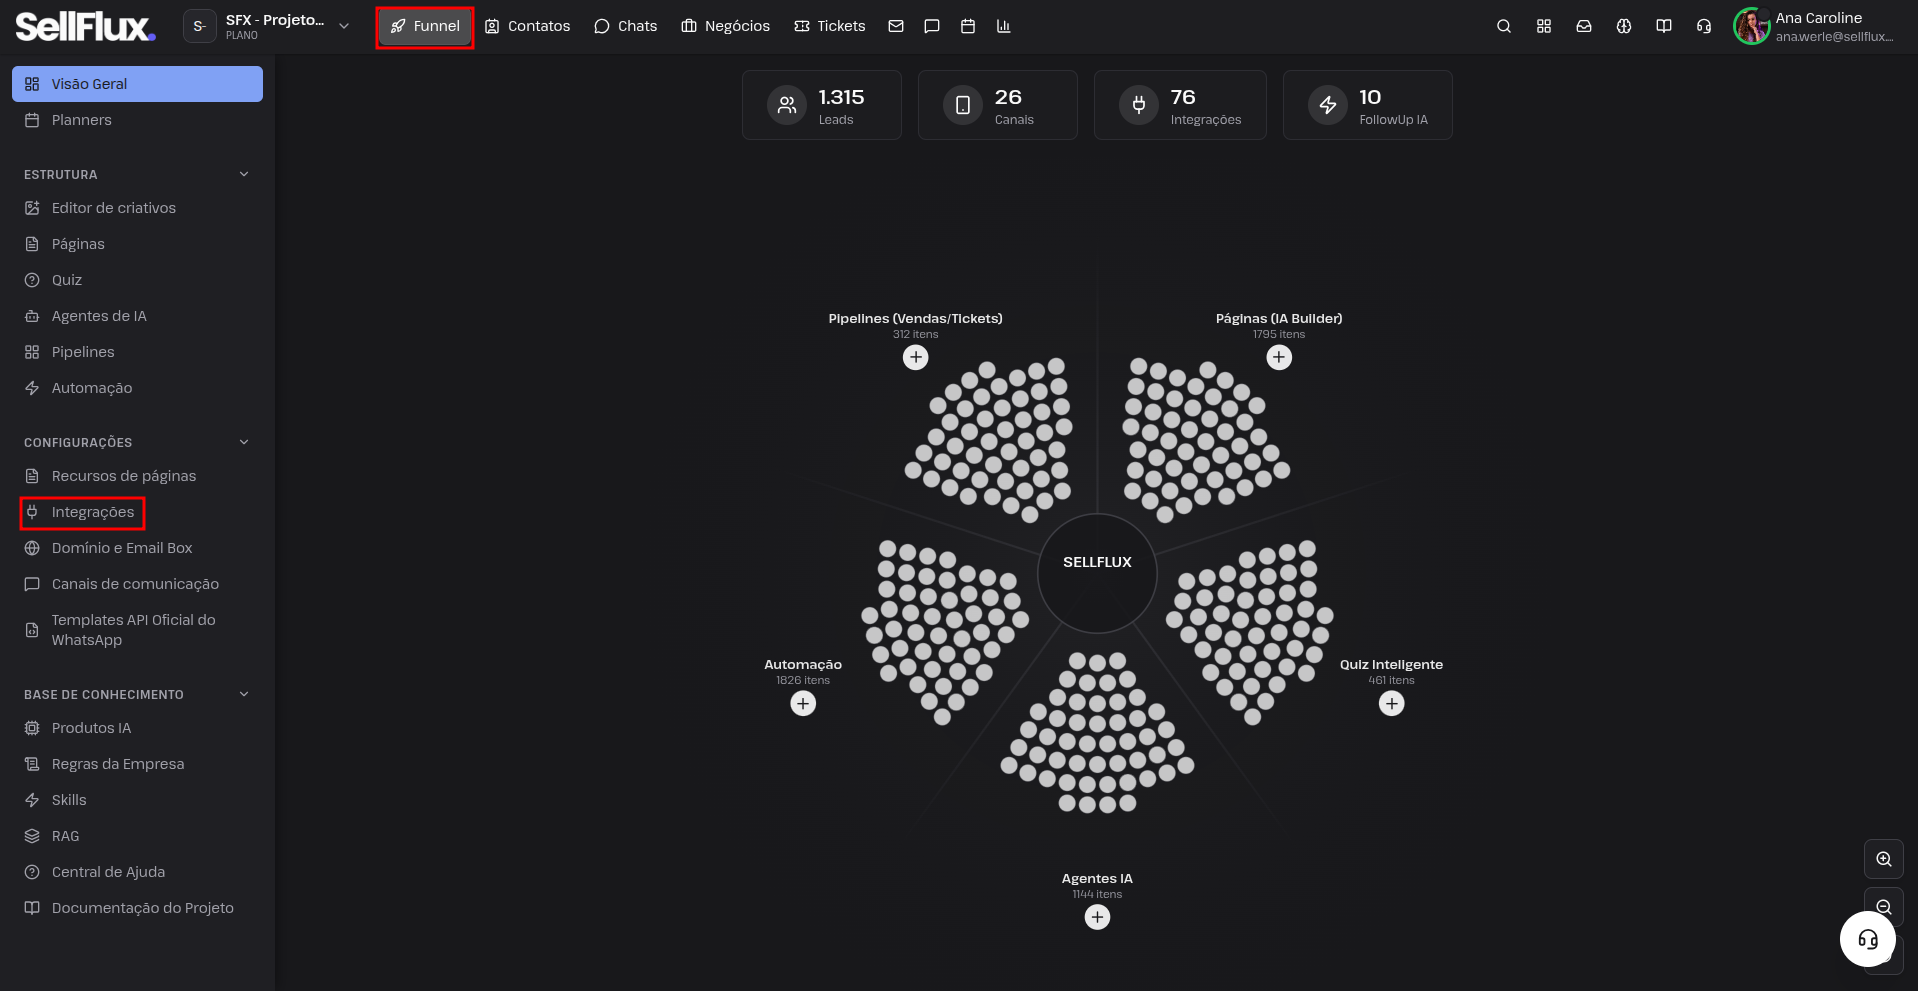Open RAG in the sidebar
This screenshot has width=1918, height=991.
(x=138, y=836)
